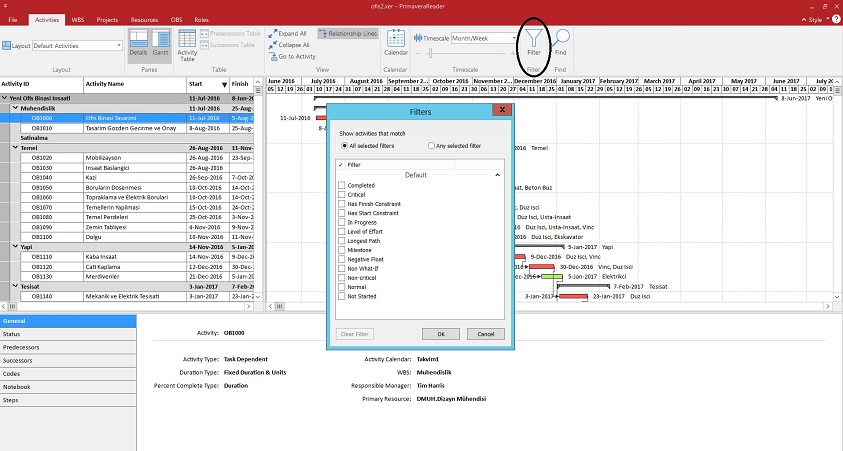Image resolution: width=843 pixels, height=451 pixels.
Task: Click Cancel in Filters dialog
Action: (485, 333)
